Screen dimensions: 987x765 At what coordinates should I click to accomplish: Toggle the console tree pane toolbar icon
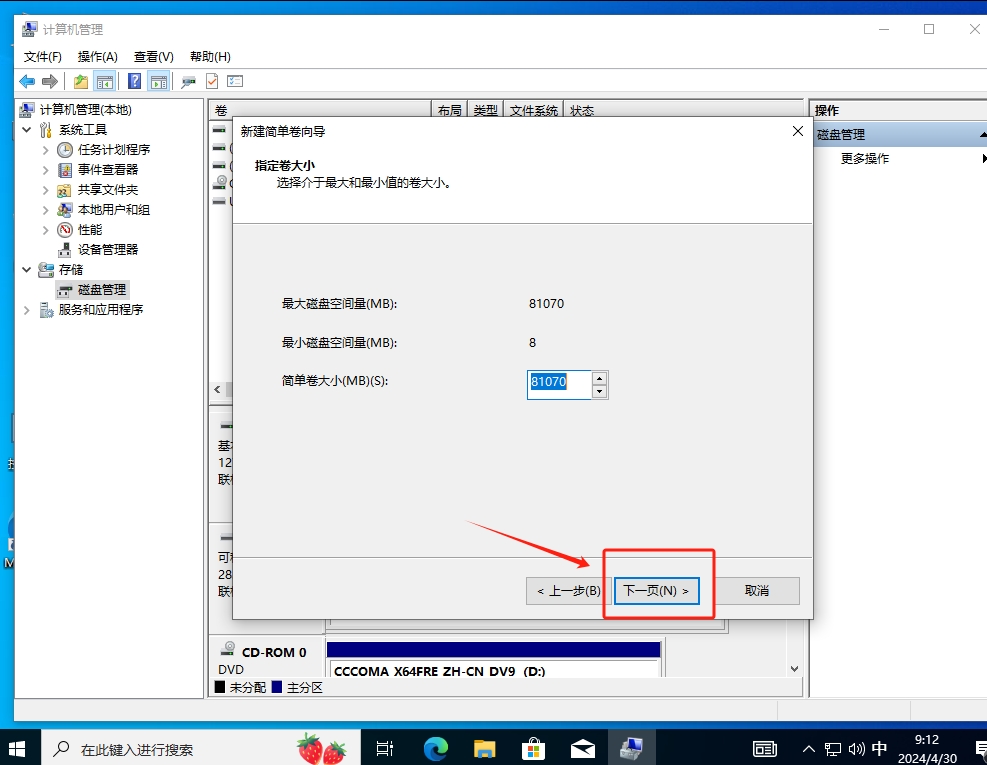104,81
